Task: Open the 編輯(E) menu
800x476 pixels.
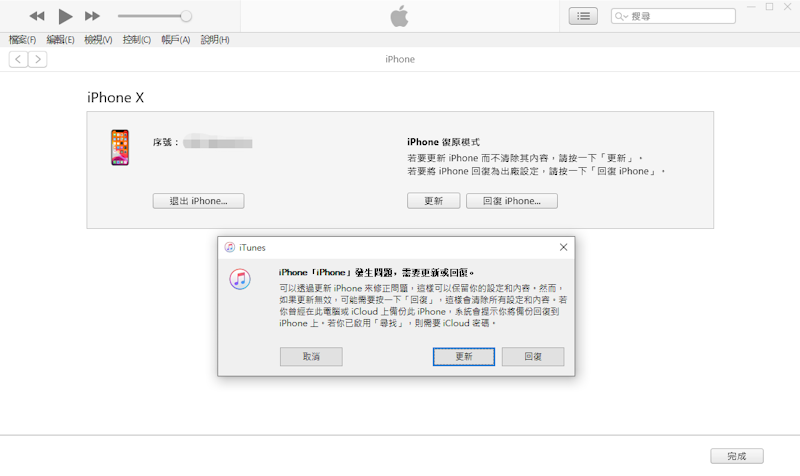Action: (x=60, y=40)
